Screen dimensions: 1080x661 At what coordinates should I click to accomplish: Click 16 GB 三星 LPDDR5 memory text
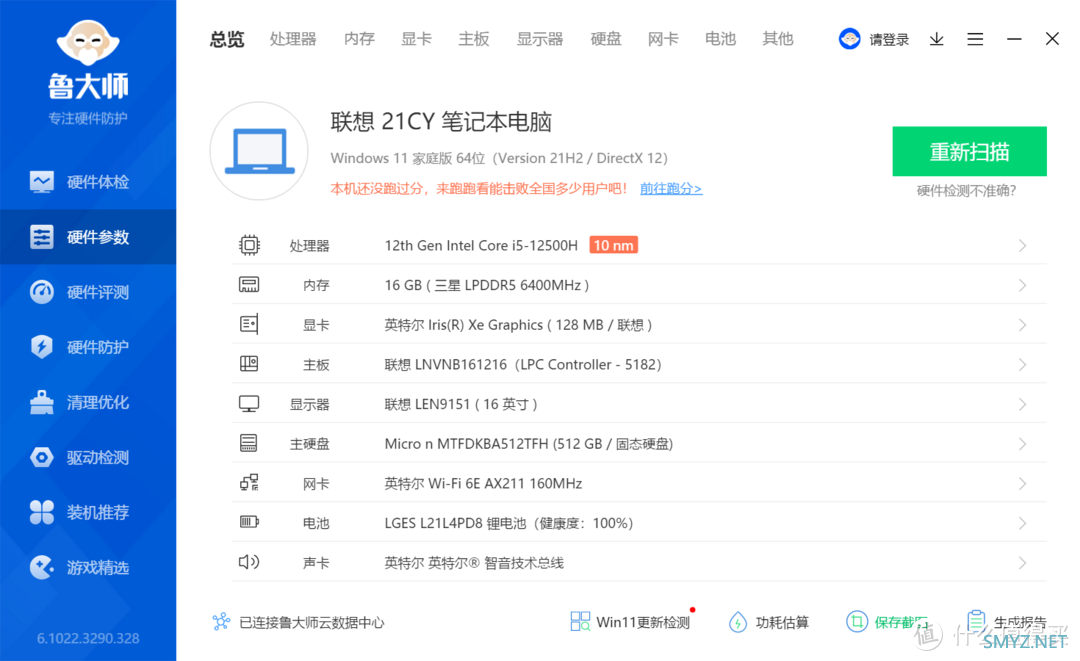tap(486, 285)
